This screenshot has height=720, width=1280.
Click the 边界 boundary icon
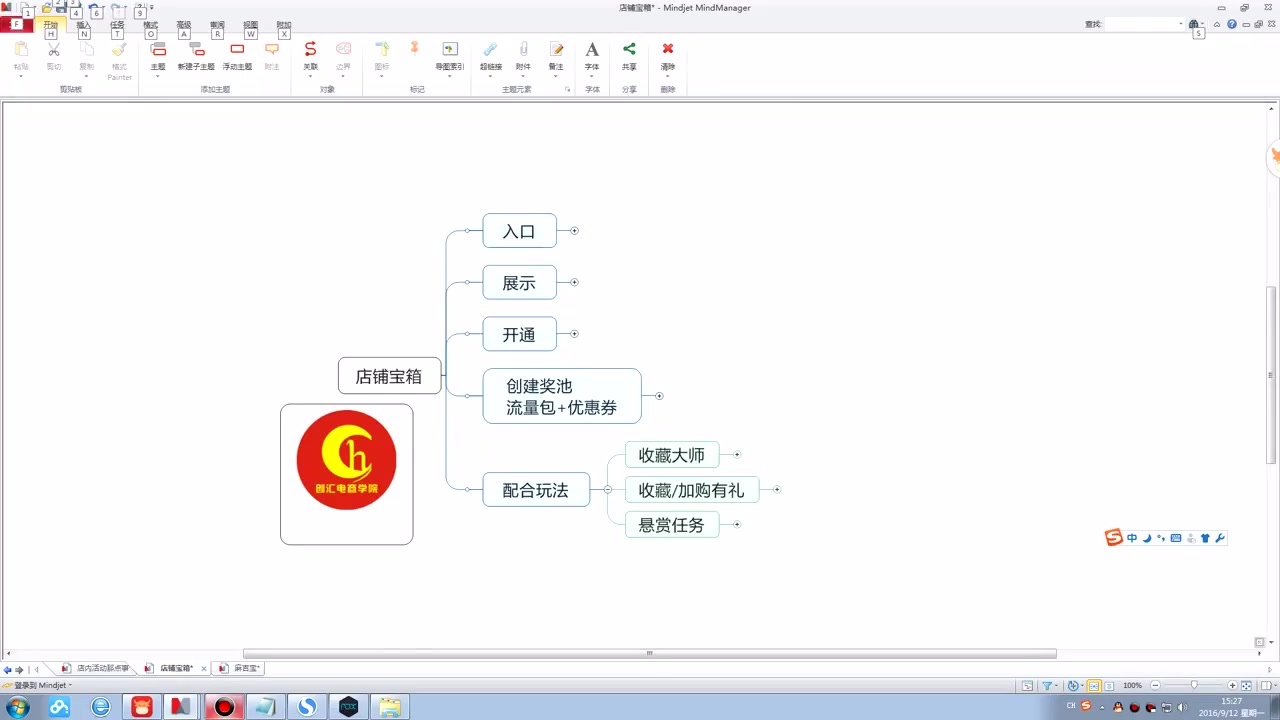[343, 49]
